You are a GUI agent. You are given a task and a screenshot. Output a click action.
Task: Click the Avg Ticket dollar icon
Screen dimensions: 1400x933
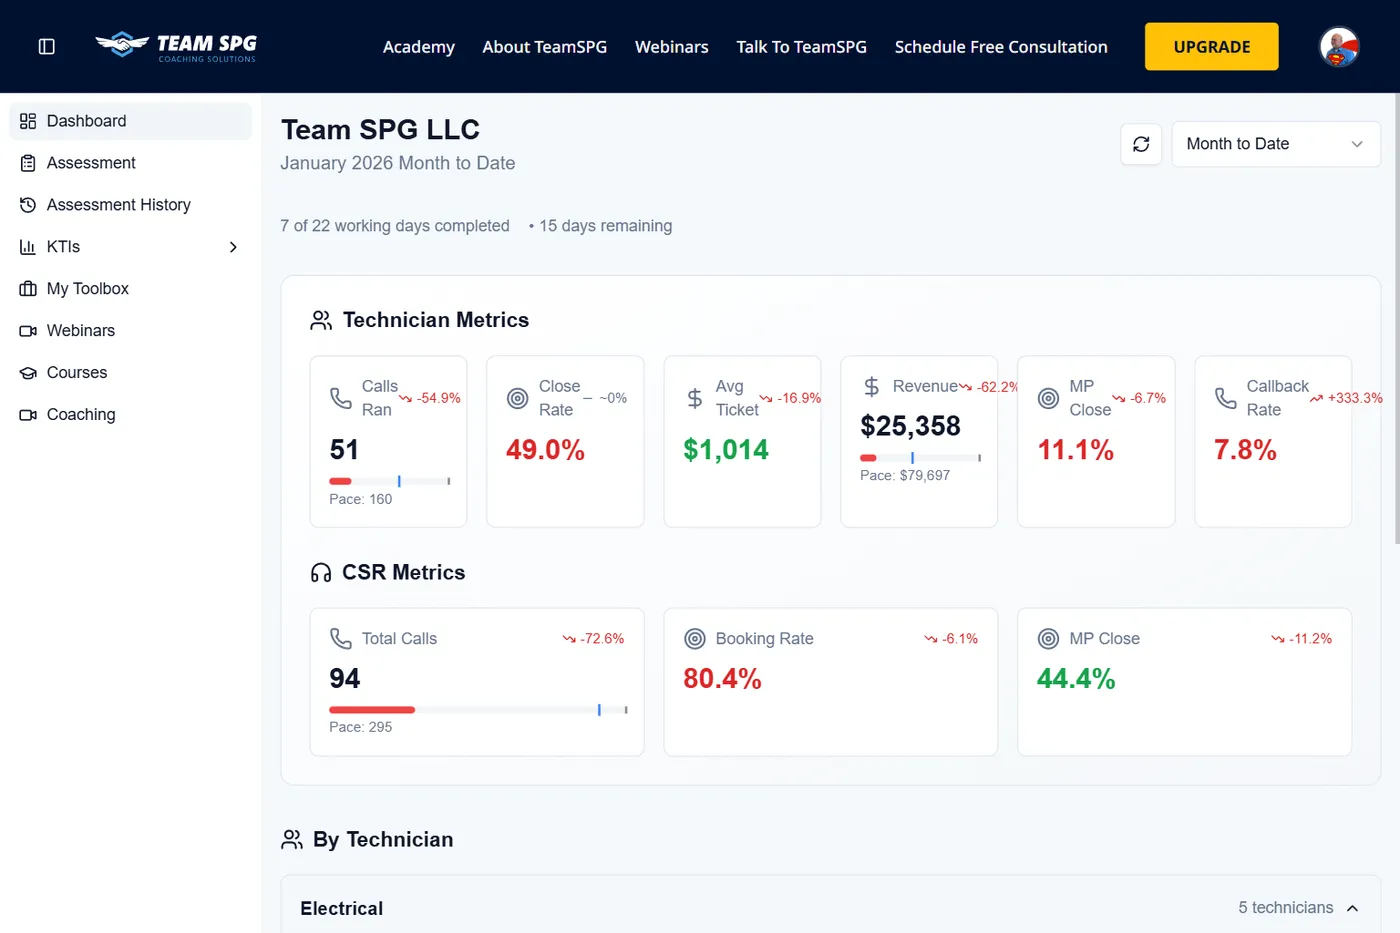click(695, 398)
